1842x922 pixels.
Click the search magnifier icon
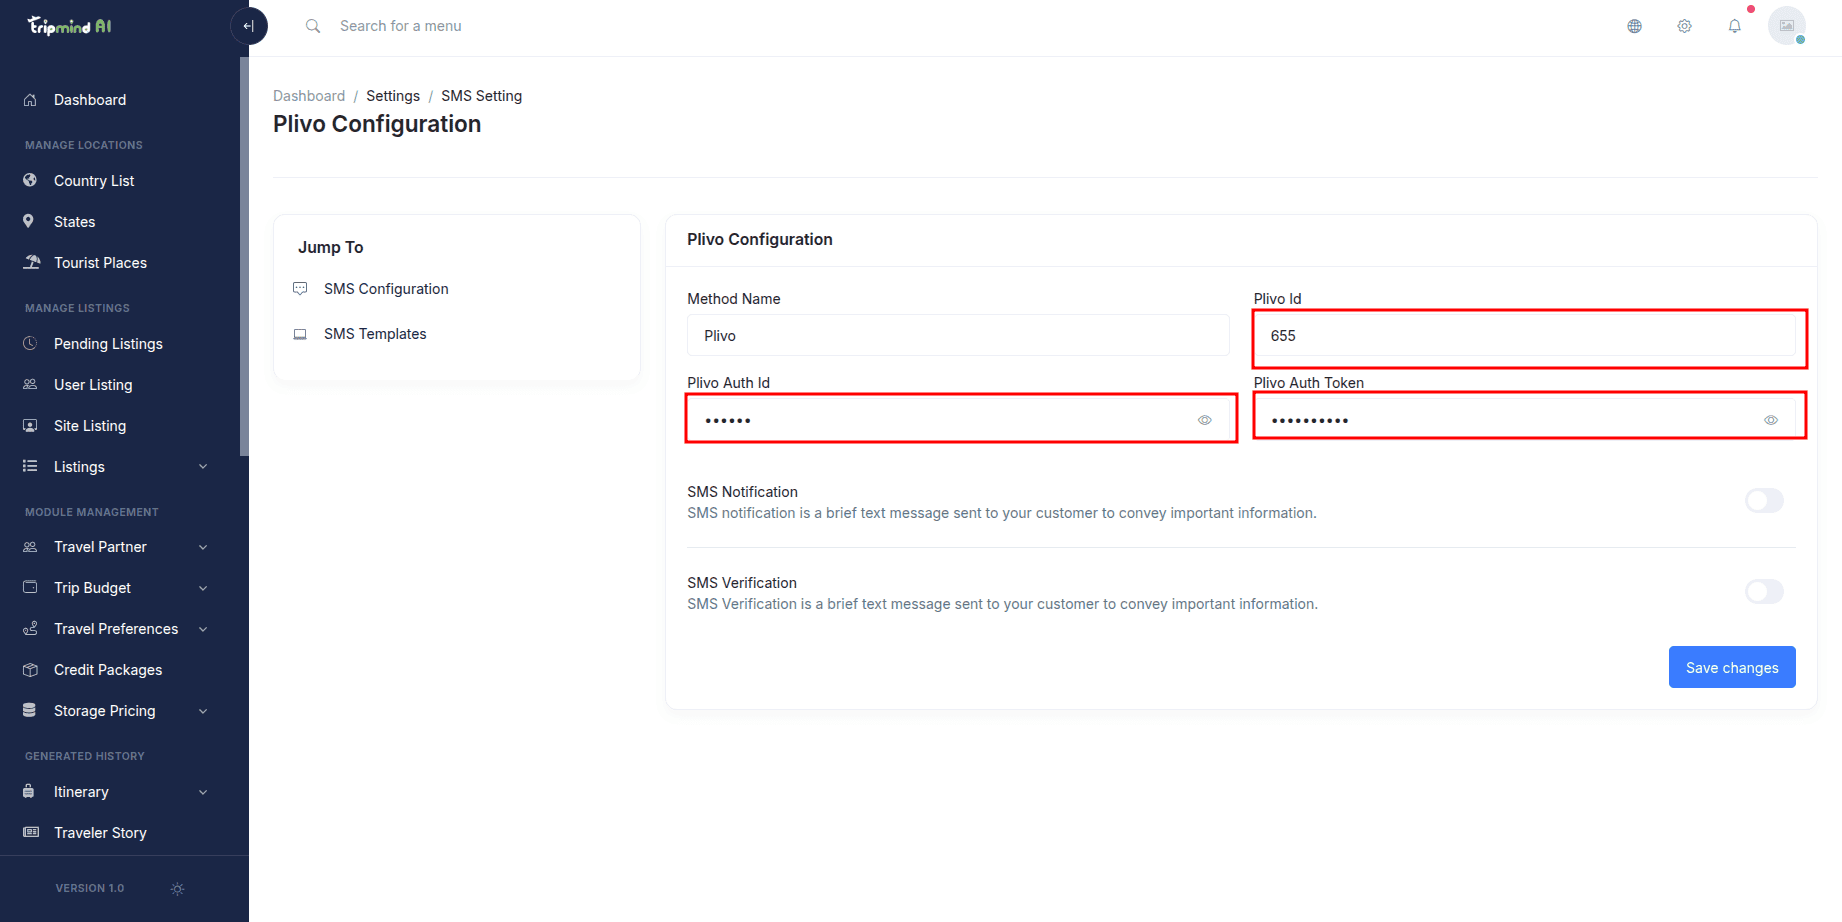(x=313, y=26)
